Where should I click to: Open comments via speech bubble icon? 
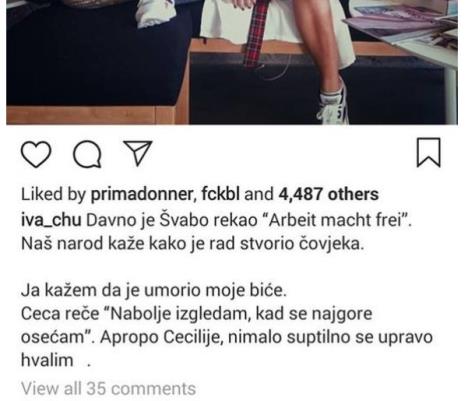click(x=87, y=154)
